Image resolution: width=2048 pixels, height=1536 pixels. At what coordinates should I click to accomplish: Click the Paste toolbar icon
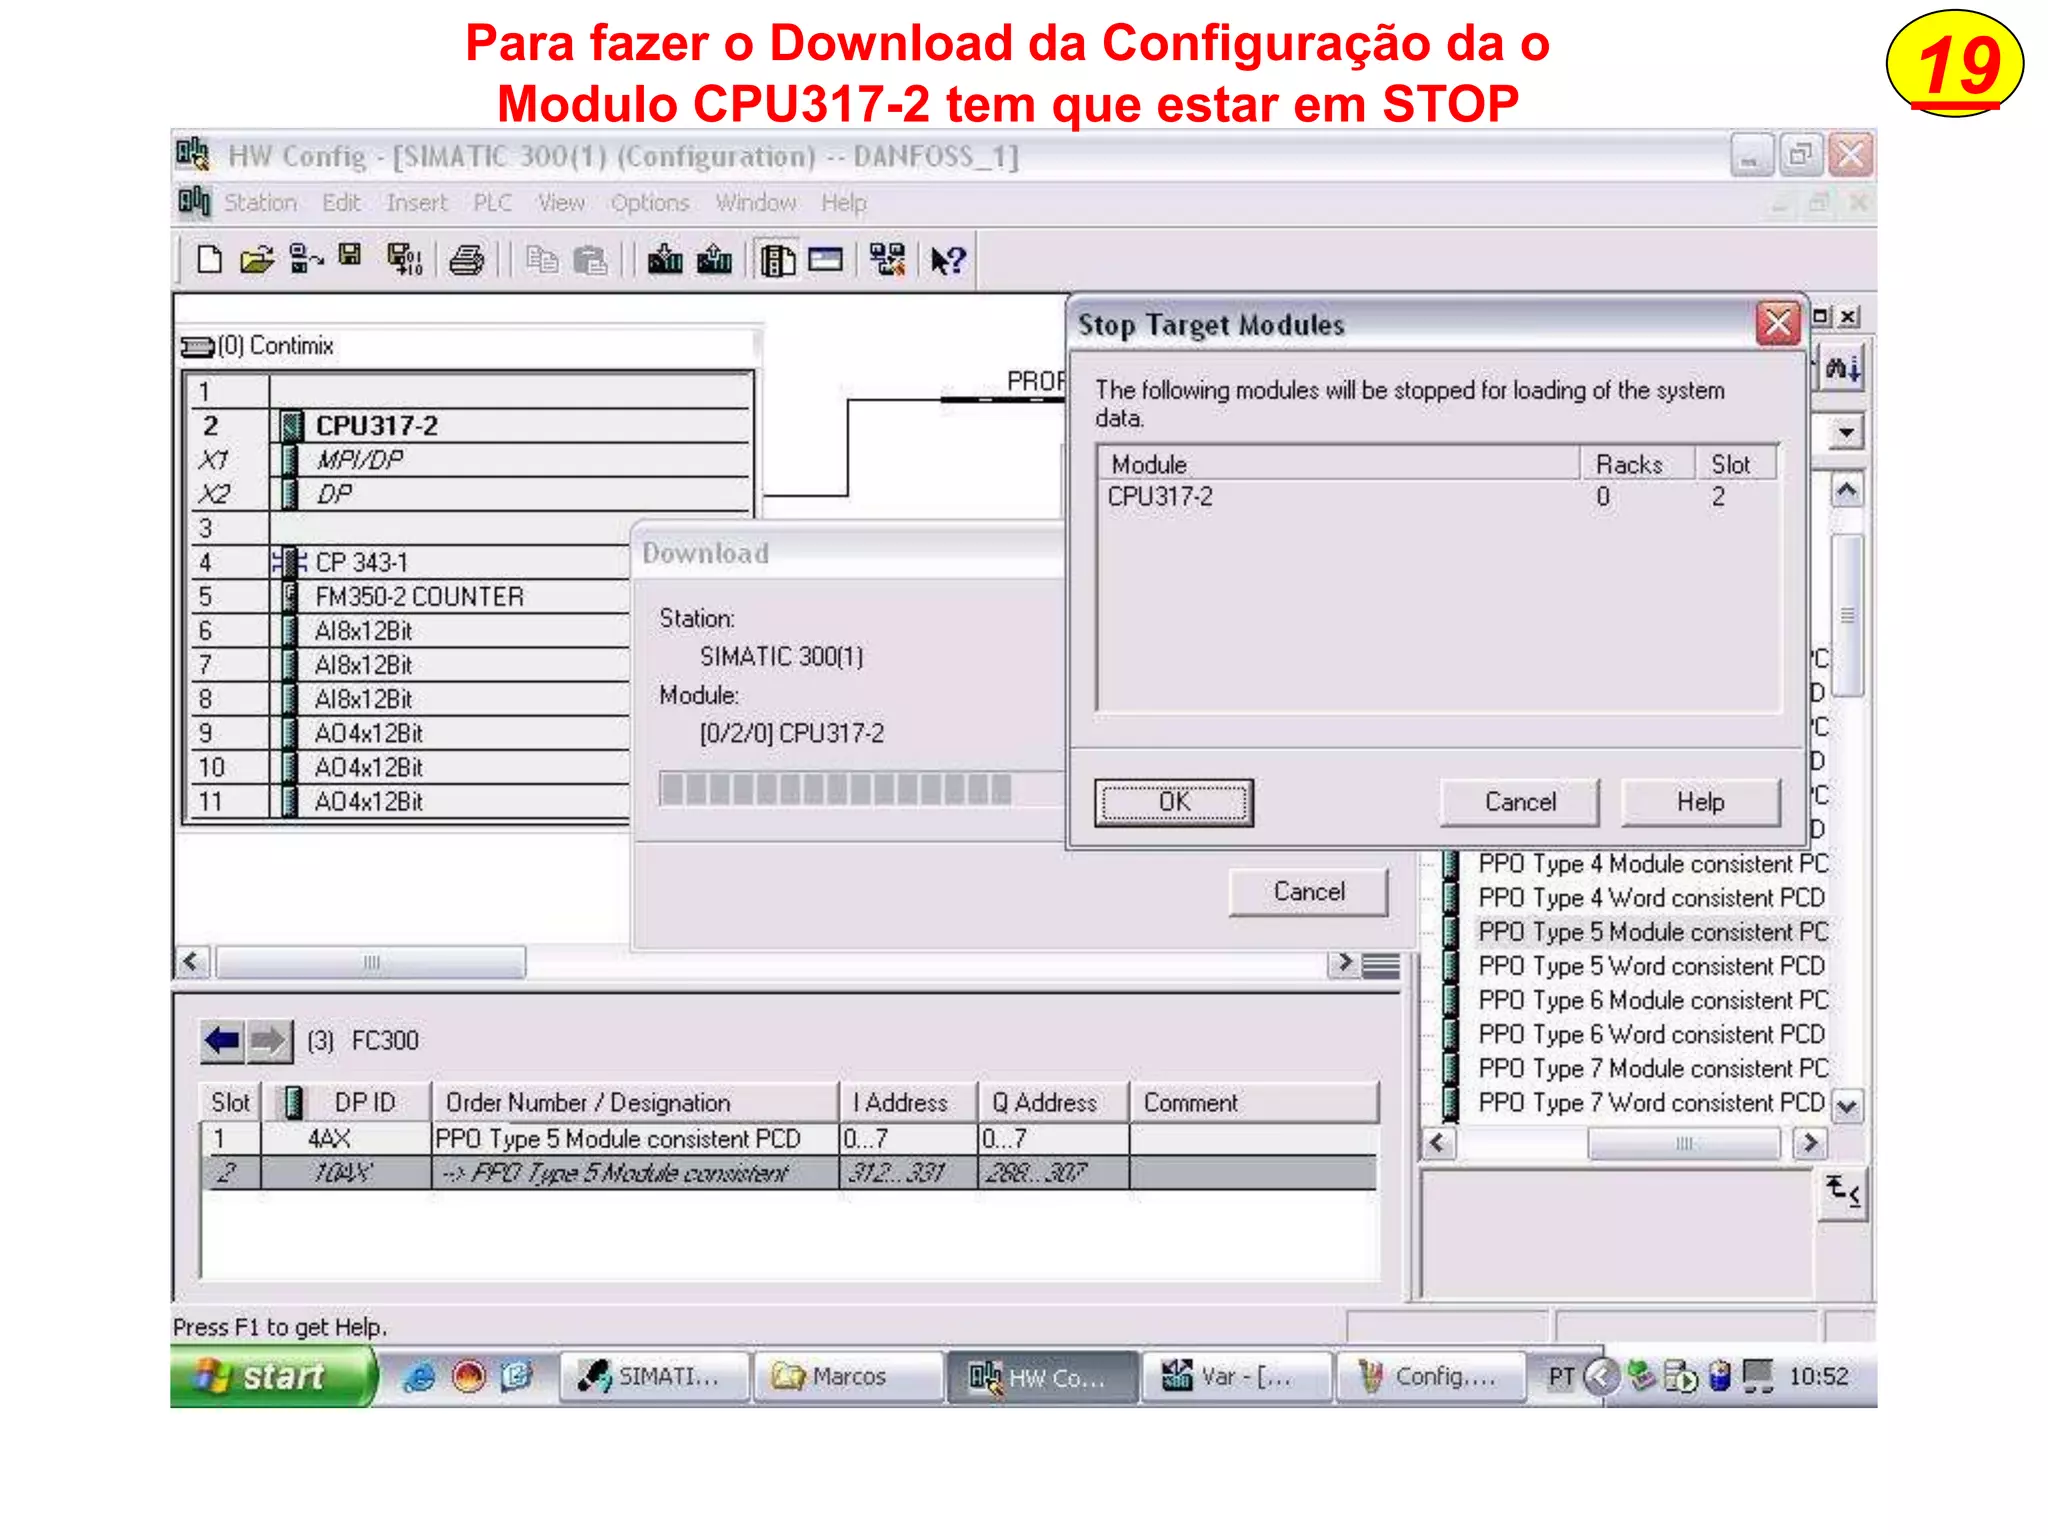pyautogui.click(x=591, y=261)
